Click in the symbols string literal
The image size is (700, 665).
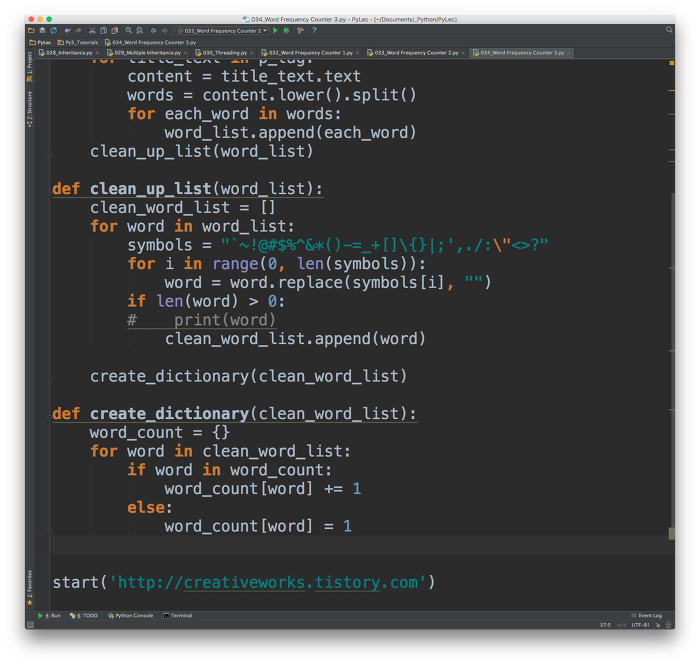(x=384, y=245)
